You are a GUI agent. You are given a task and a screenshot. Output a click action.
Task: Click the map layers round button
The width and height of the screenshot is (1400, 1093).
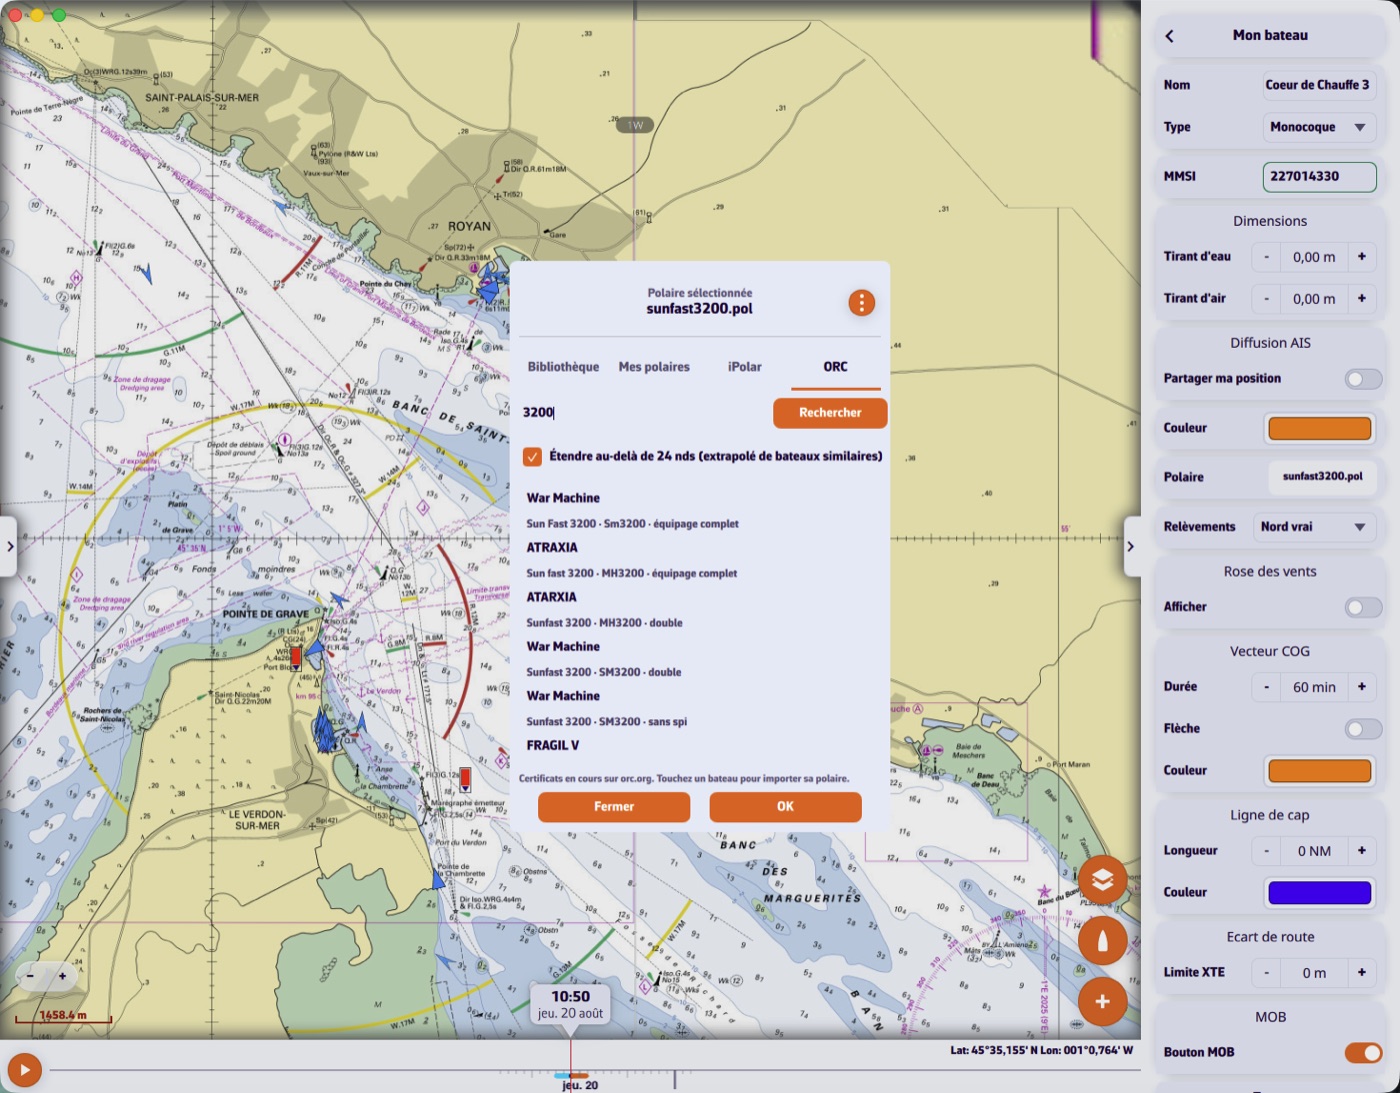[x=1102, y=880]
